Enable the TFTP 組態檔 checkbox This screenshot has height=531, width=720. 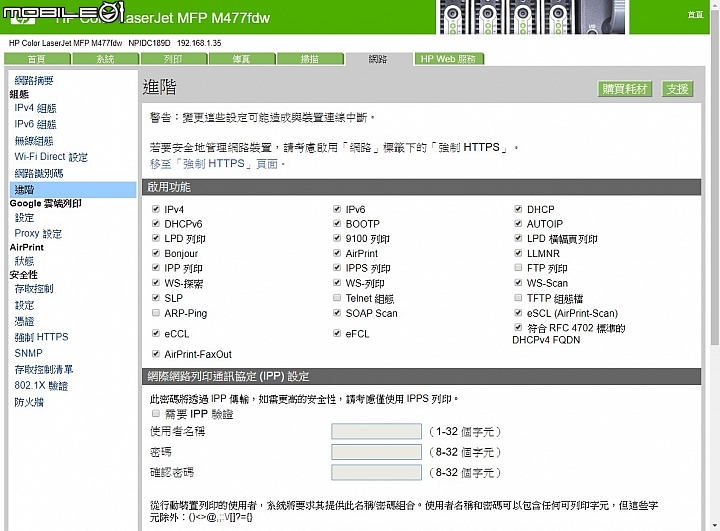click(x=518, y=298)
